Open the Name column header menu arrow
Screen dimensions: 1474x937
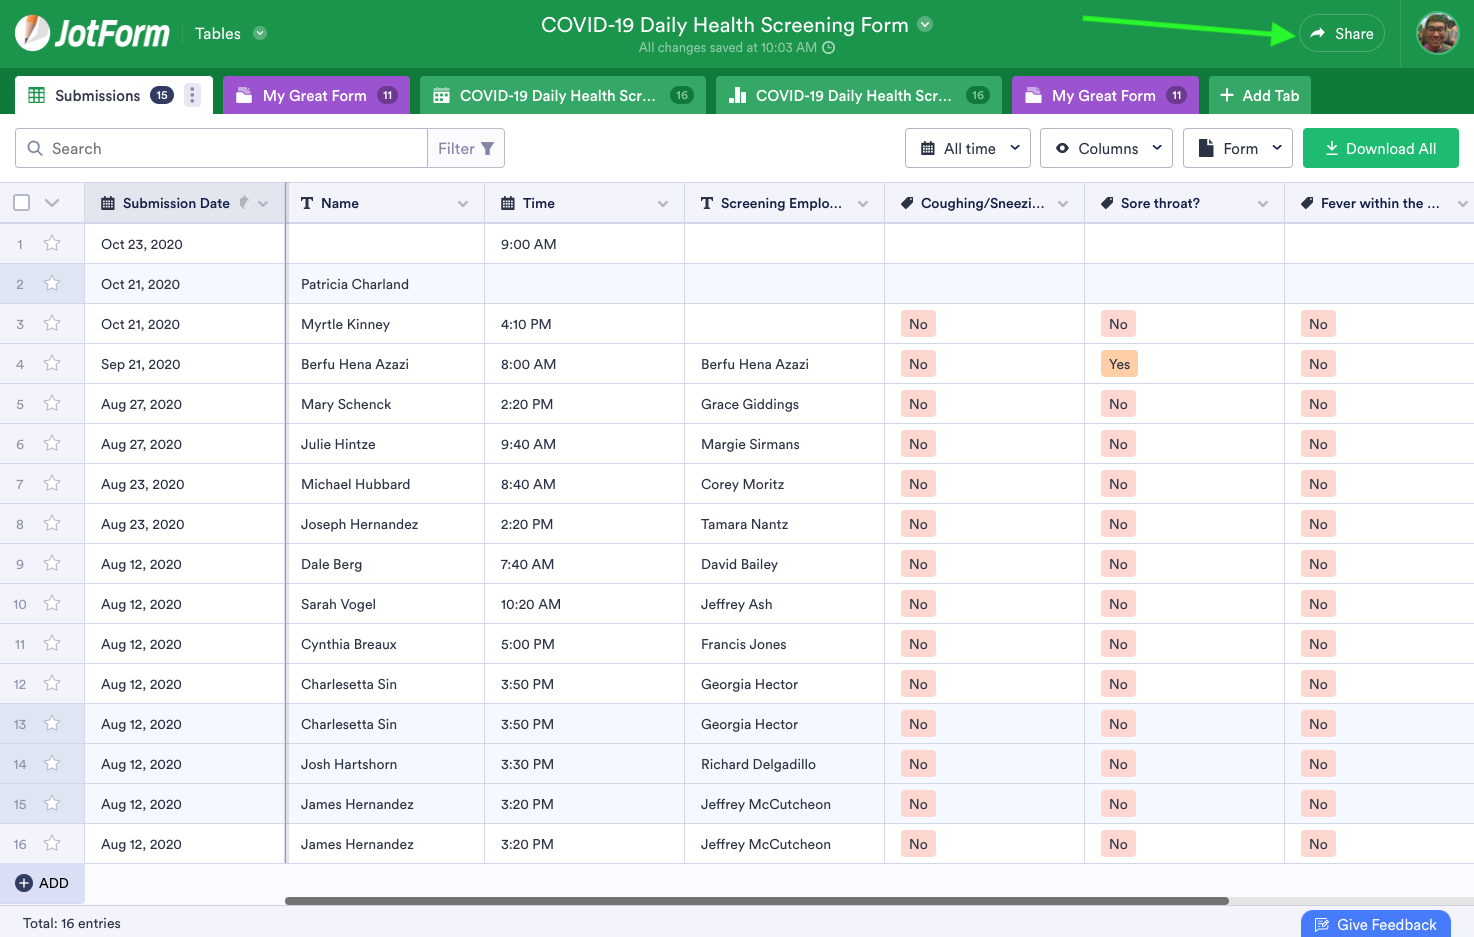point(463,204)
